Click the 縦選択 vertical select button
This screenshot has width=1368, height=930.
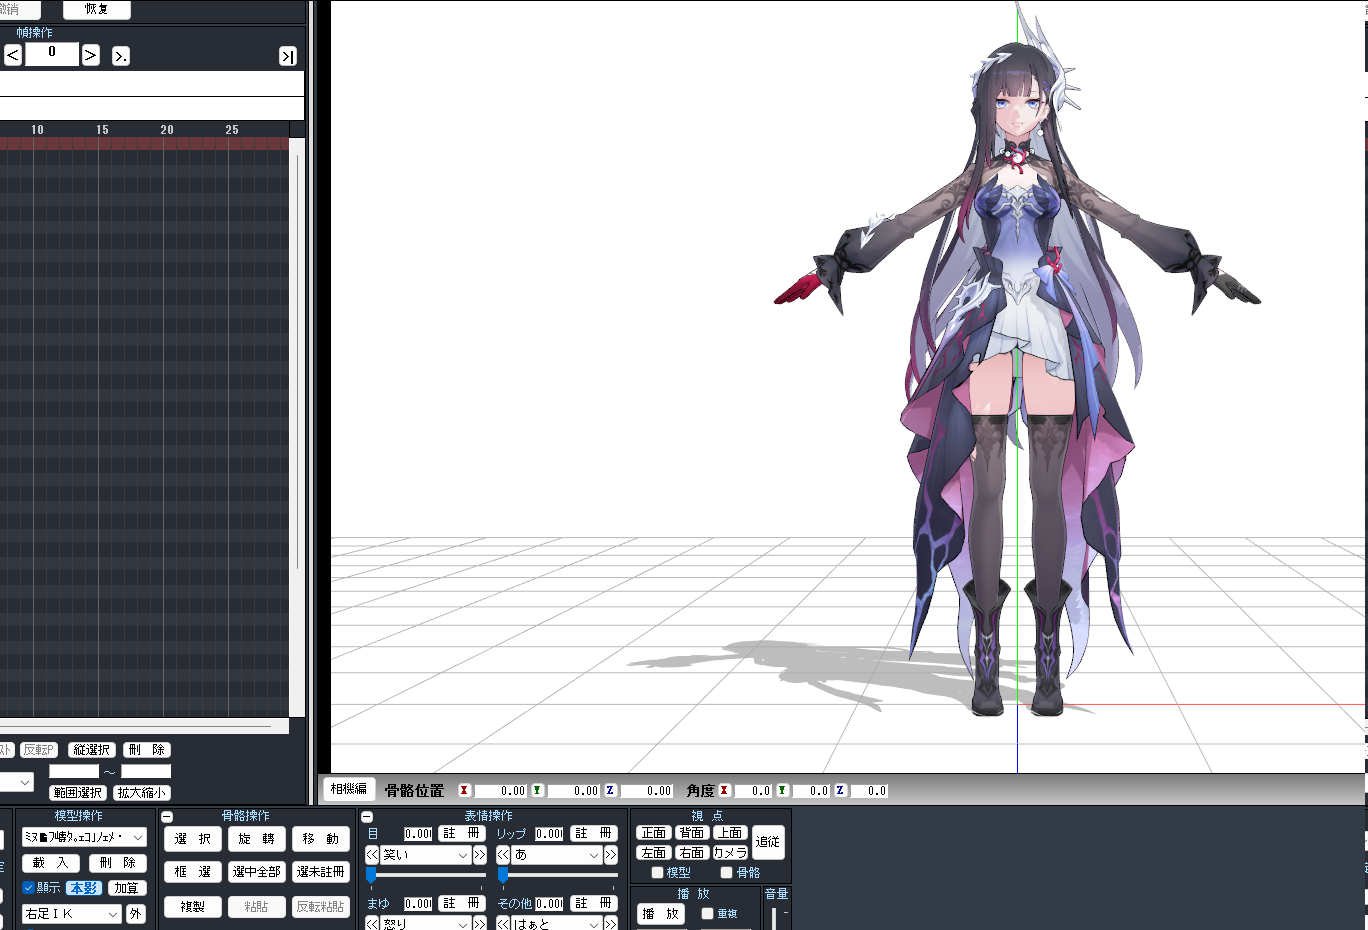pyautogui.click(x=92, y=750)
